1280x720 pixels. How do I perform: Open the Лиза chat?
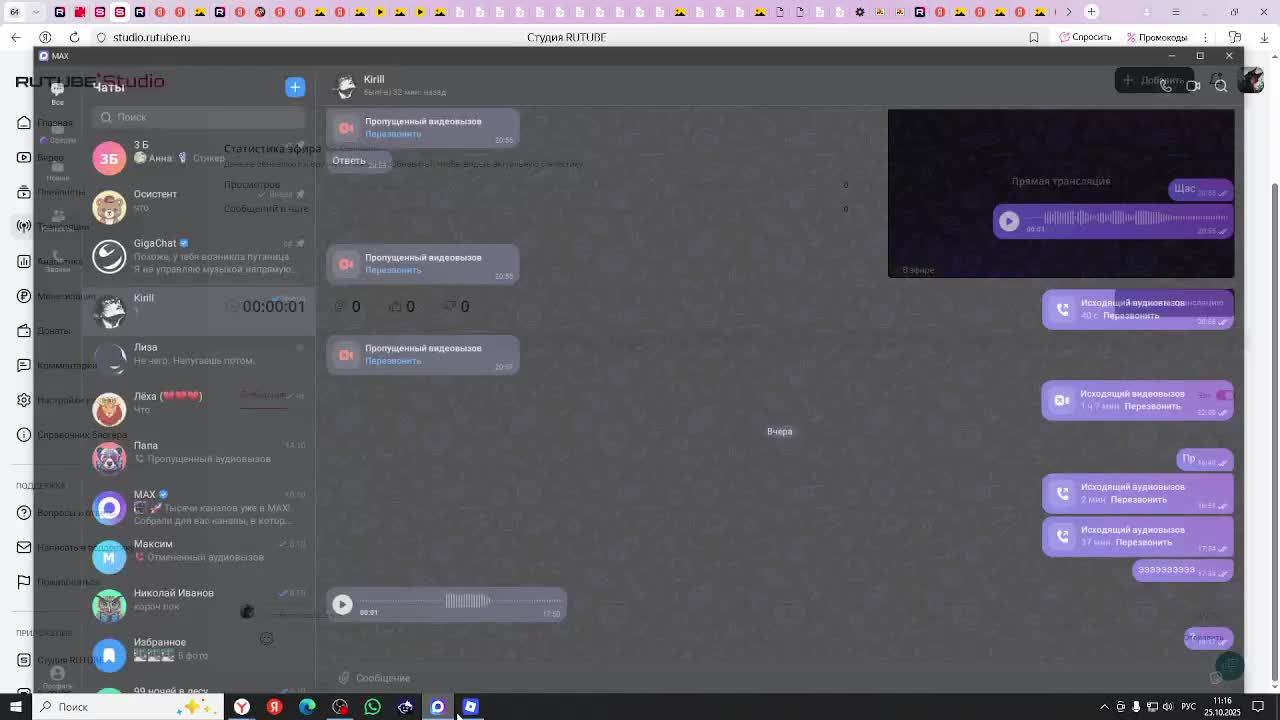coord(198,360)
